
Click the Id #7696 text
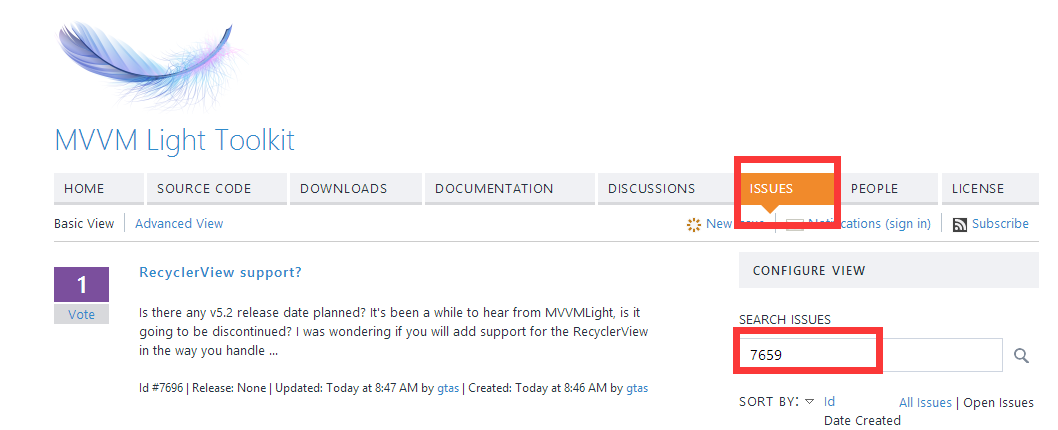[162, 389]
